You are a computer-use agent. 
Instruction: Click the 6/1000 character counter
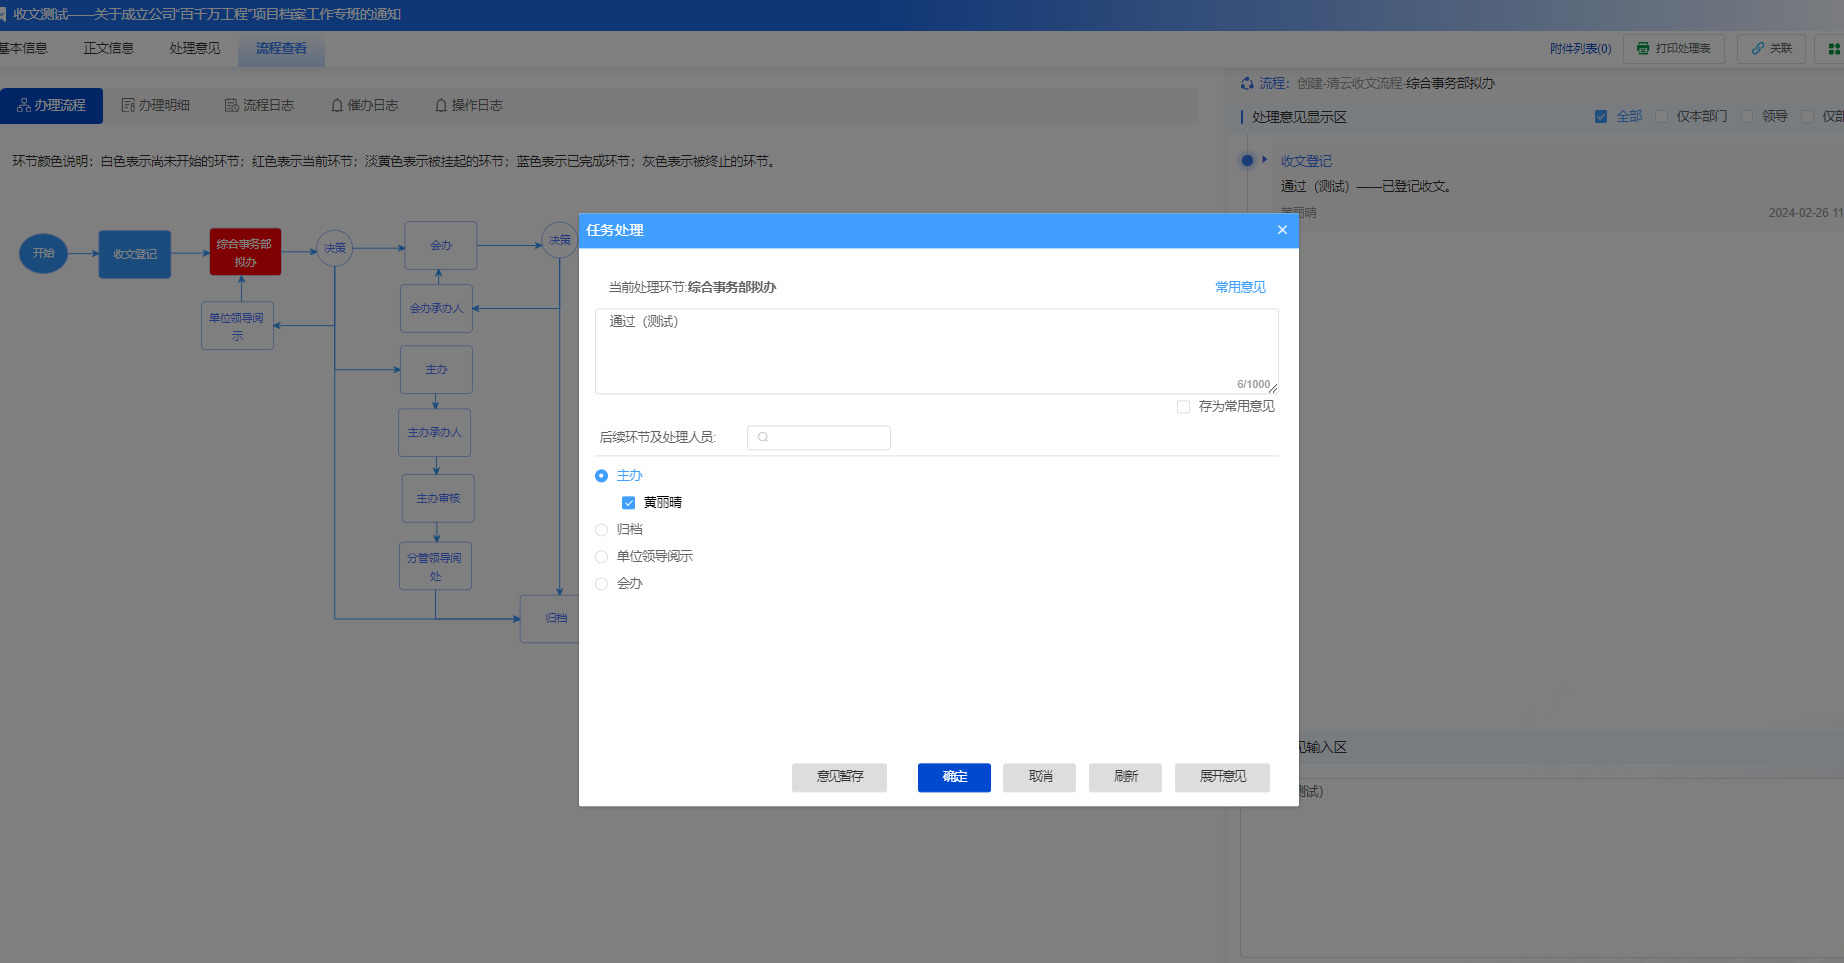[1253, 384]
